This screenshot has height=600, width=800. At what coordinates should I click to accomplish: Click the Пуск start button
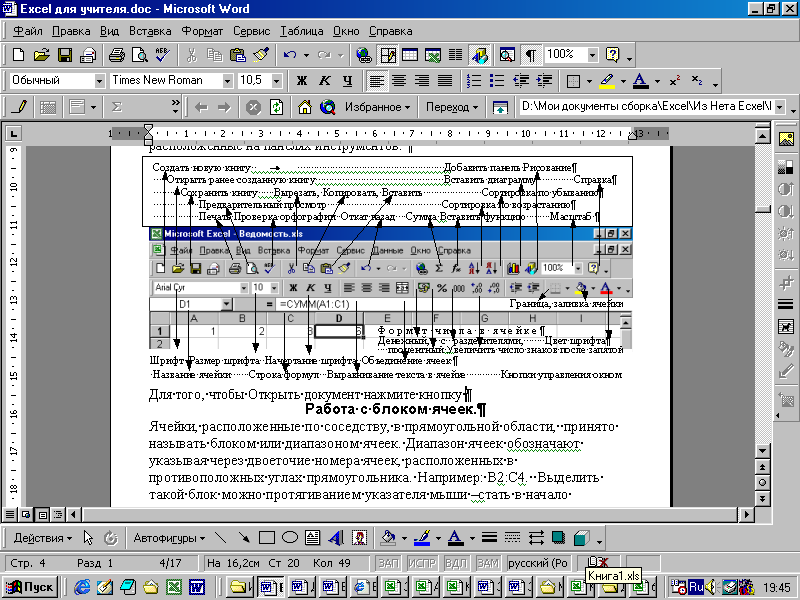point(31,587)
